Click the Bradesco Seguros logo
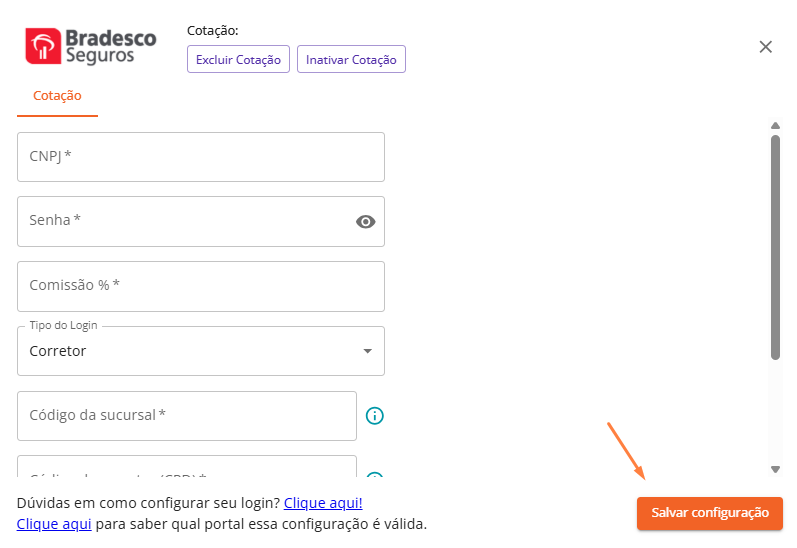This screenshot has width=797, height=548. [x=91, y=46]
